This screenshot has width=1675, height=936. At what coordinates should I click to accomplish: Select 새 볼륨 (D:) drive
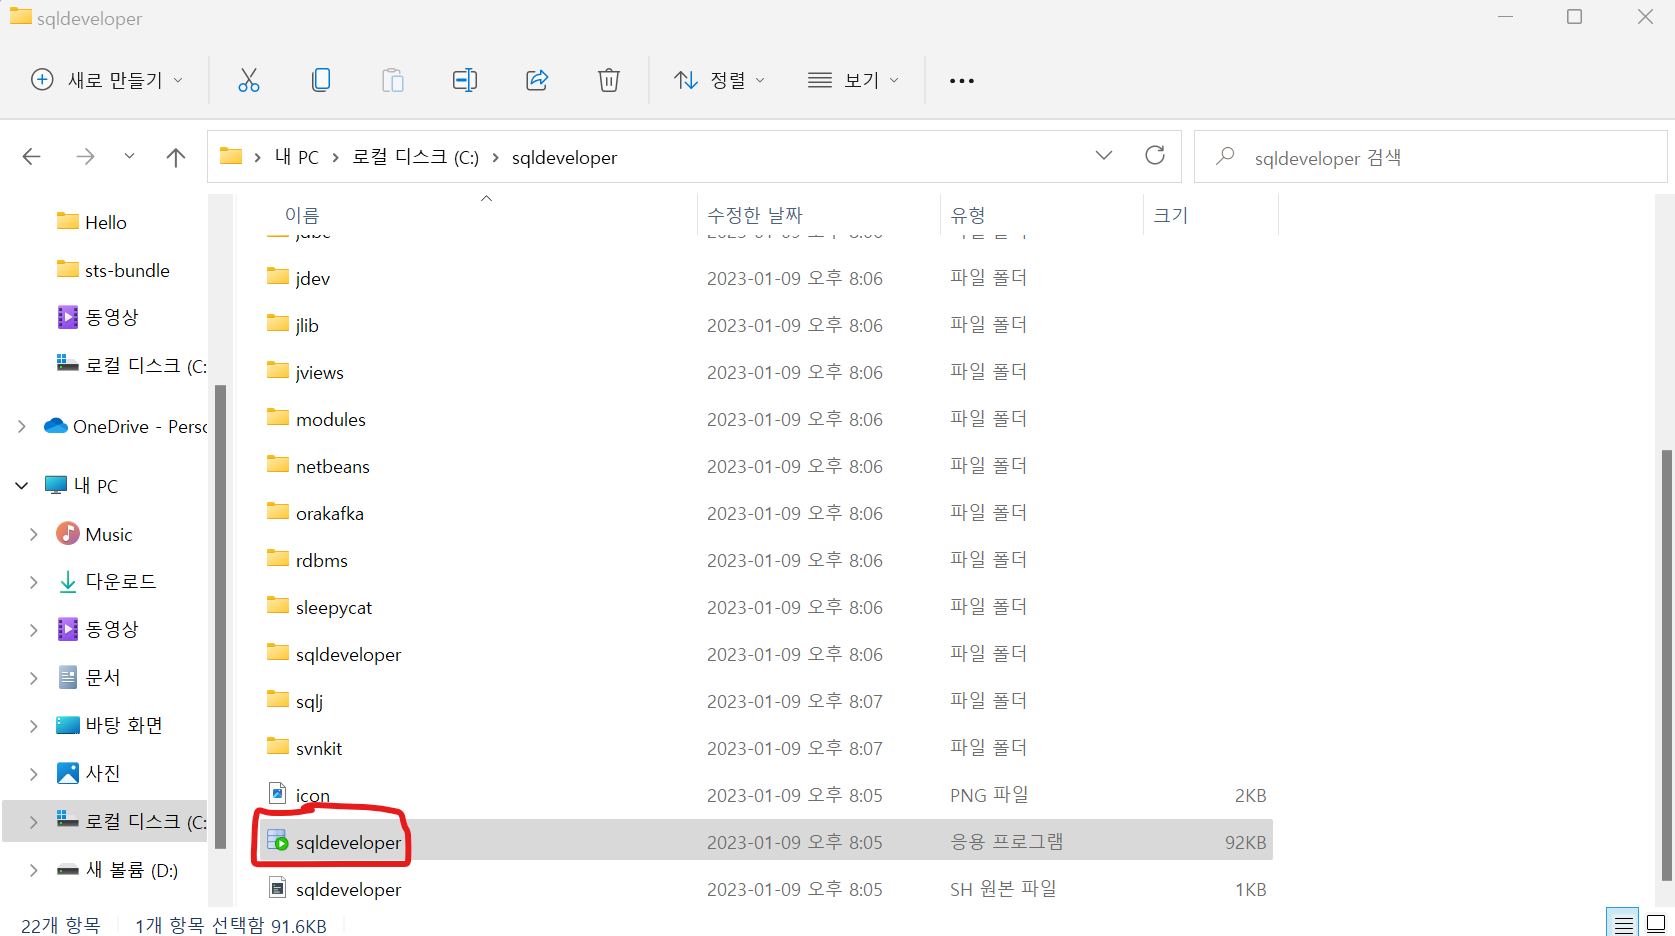118,870
